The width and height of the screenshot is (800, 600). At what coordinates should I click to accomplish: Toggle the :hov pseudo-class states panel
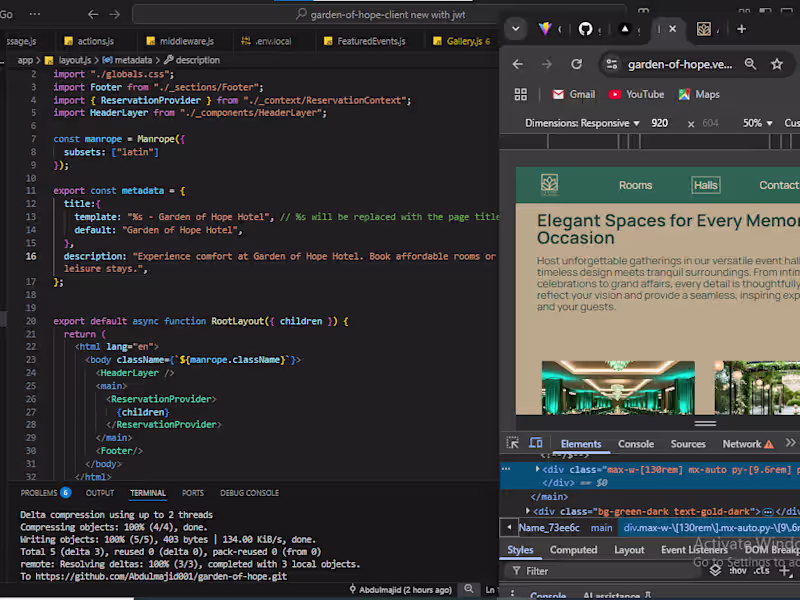coord(737,571)
